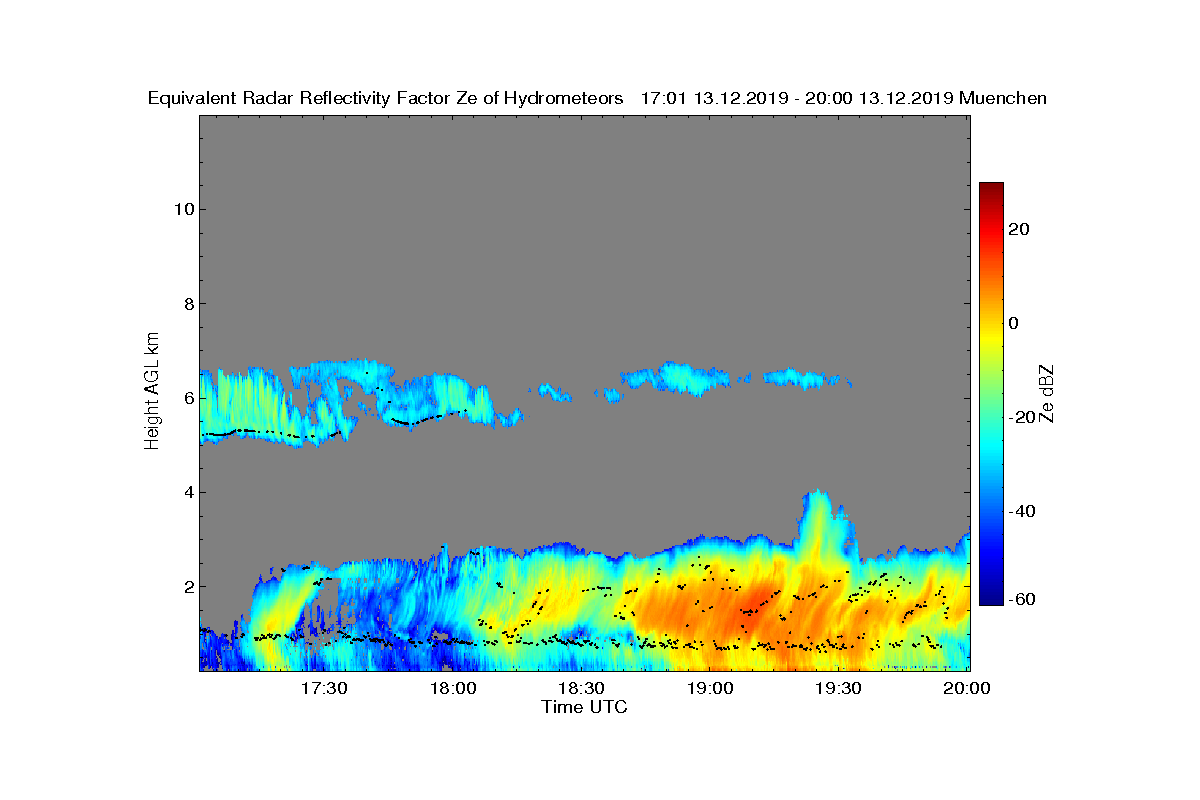Click the 17:30 time tick label
The width and height of the screenshot is (1200, 800).
click(x=324, y=688)
